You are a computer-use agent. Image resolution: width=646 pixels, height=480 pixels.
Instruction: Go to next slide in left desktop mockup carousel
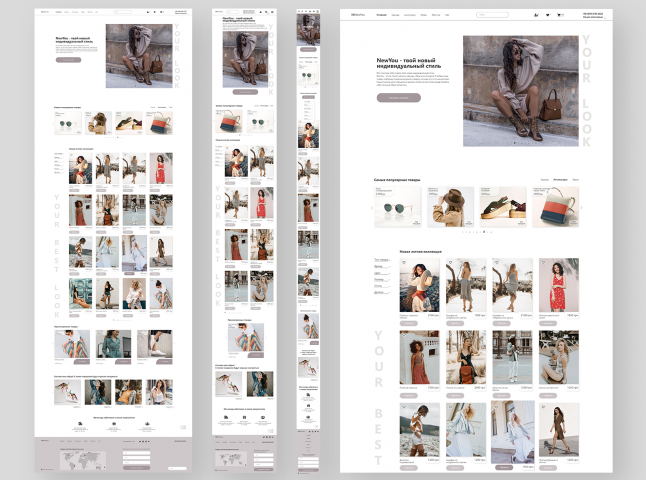tap(174, 123)
